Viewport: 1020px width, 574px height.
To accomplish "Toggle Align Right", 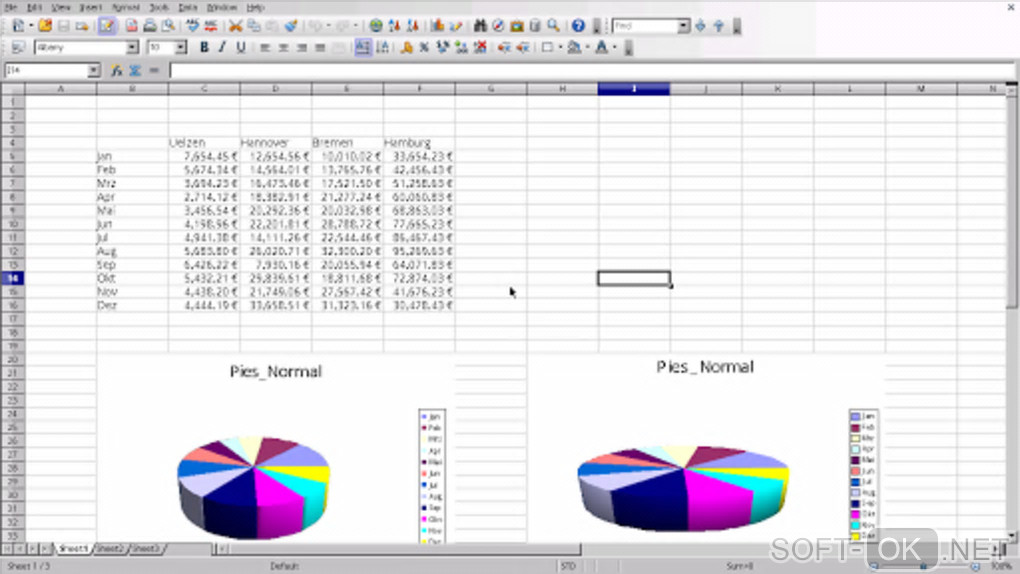I will tap(301, 48).
